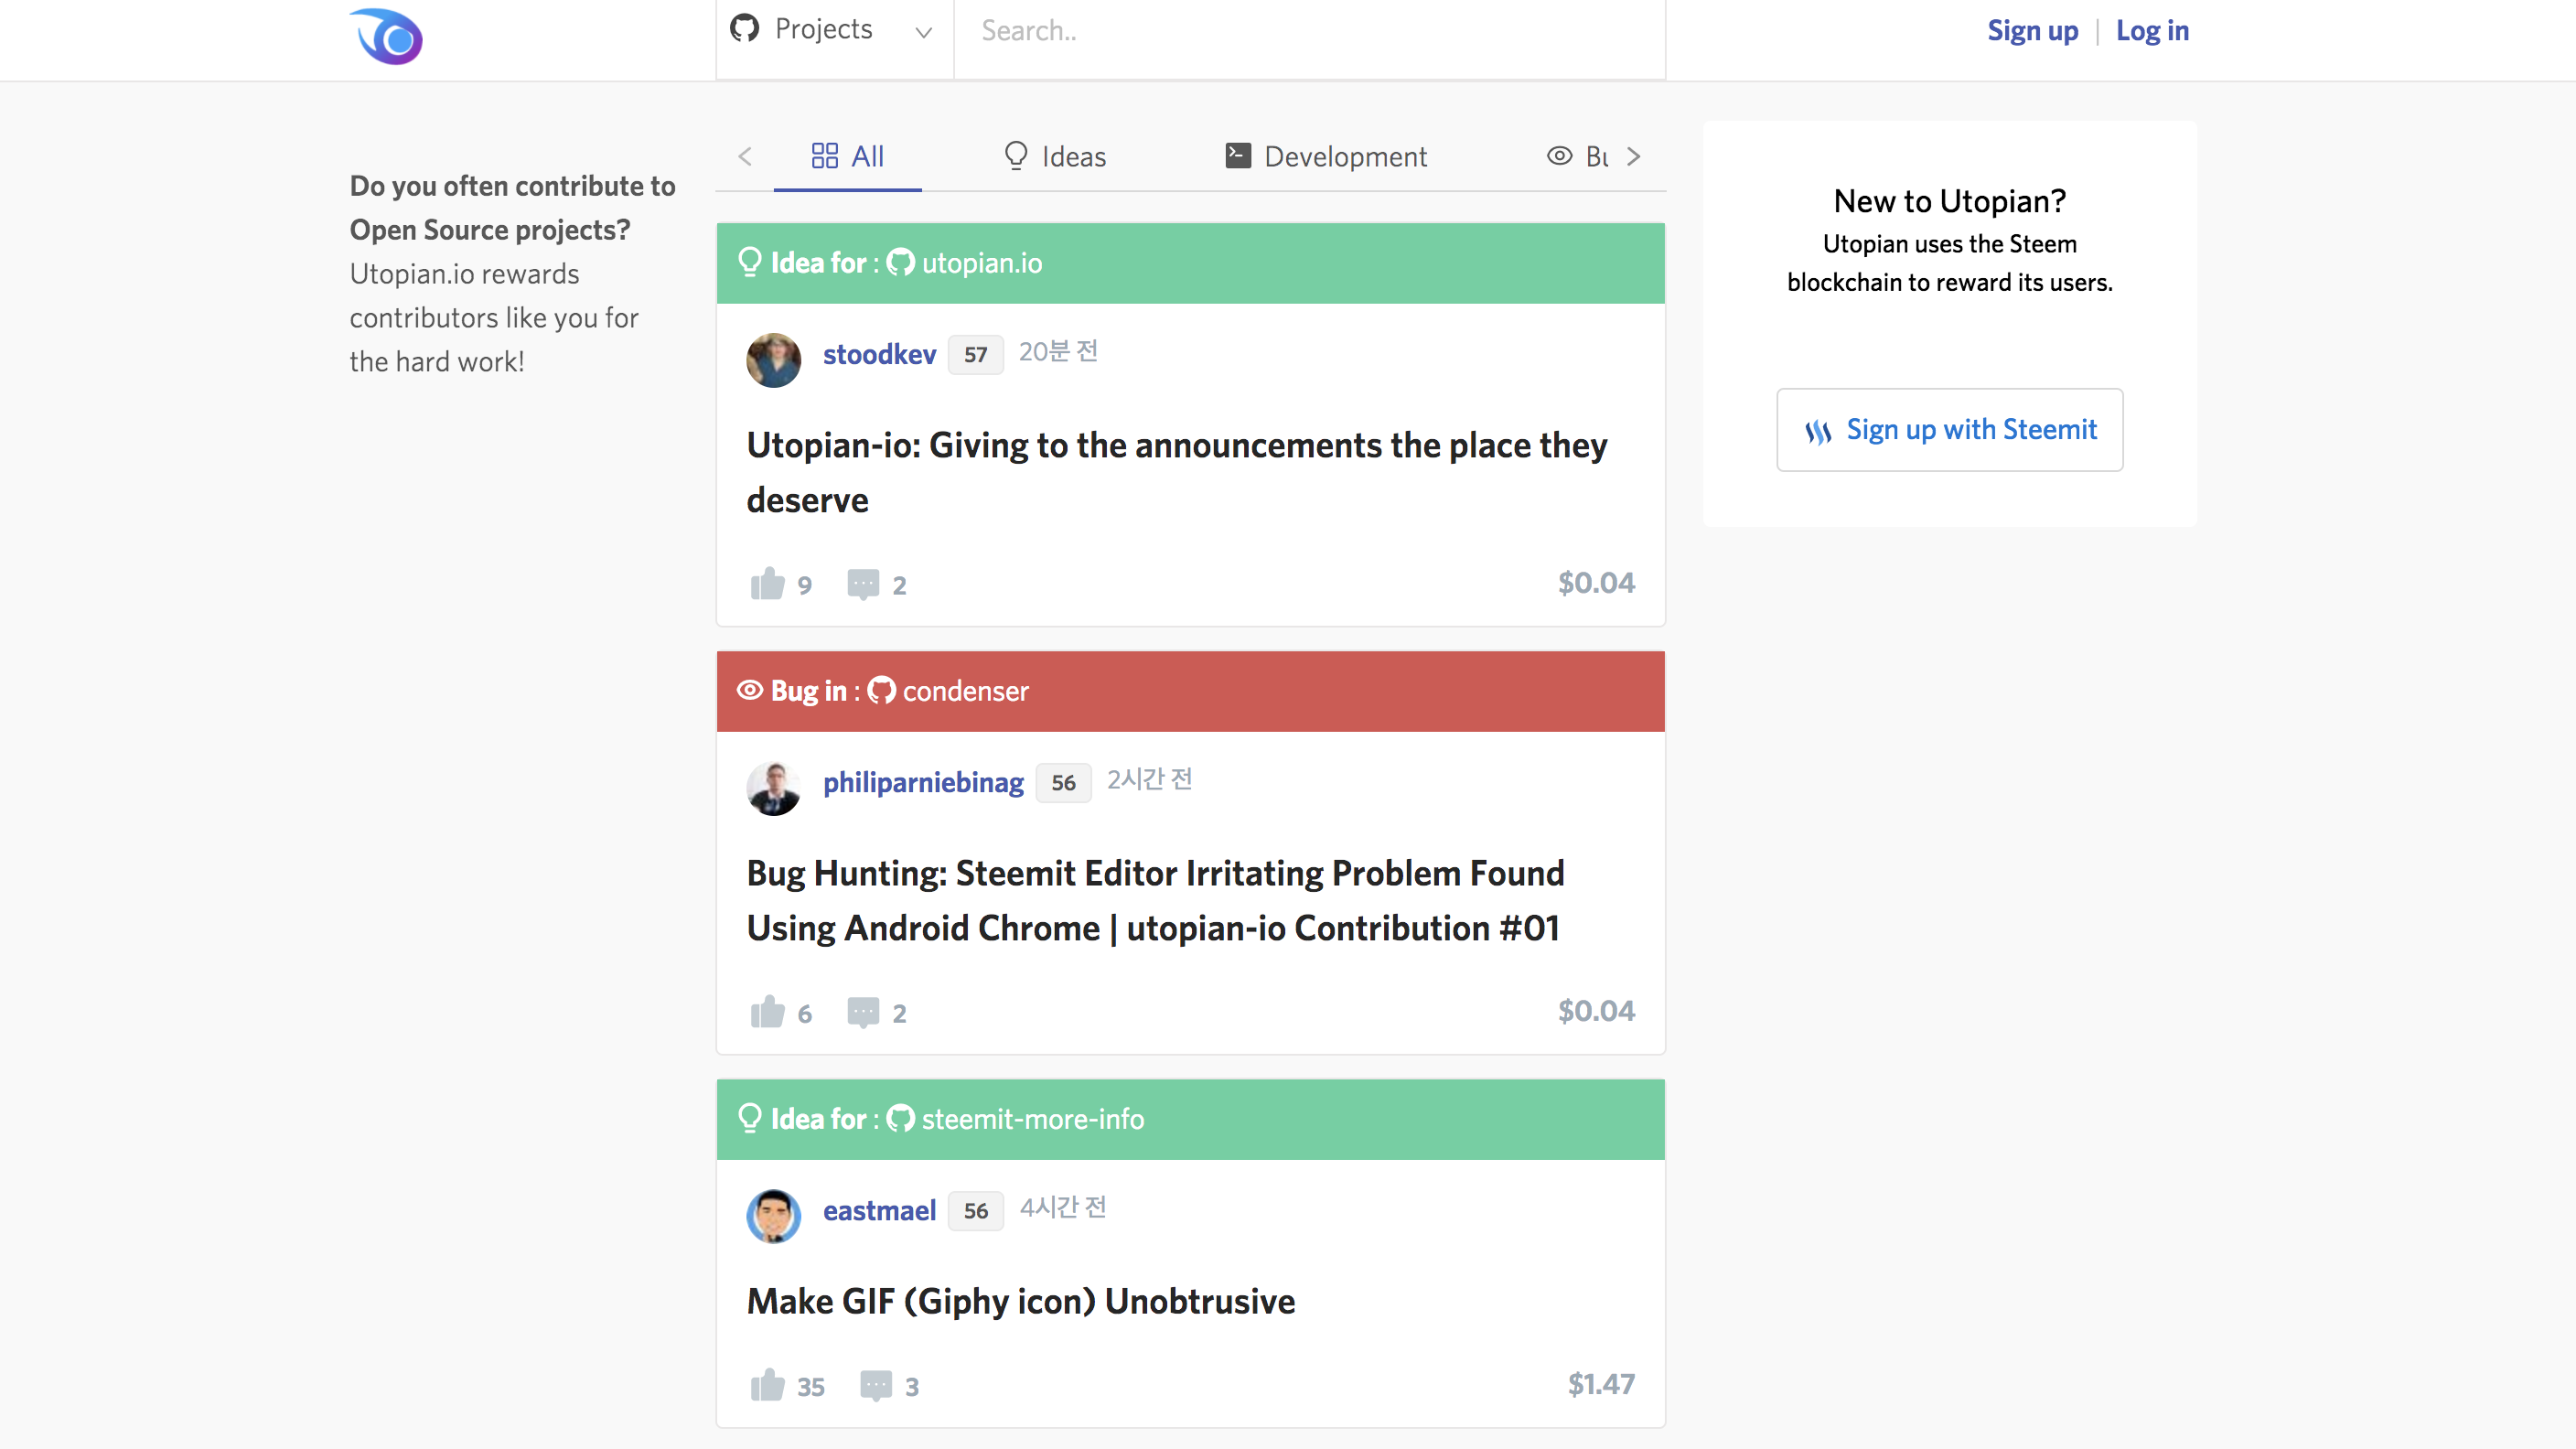Open the Bug Hunting Steemit Editor post
2576x1449 pixels.
pyautogui.click(x=1155, y=900)
